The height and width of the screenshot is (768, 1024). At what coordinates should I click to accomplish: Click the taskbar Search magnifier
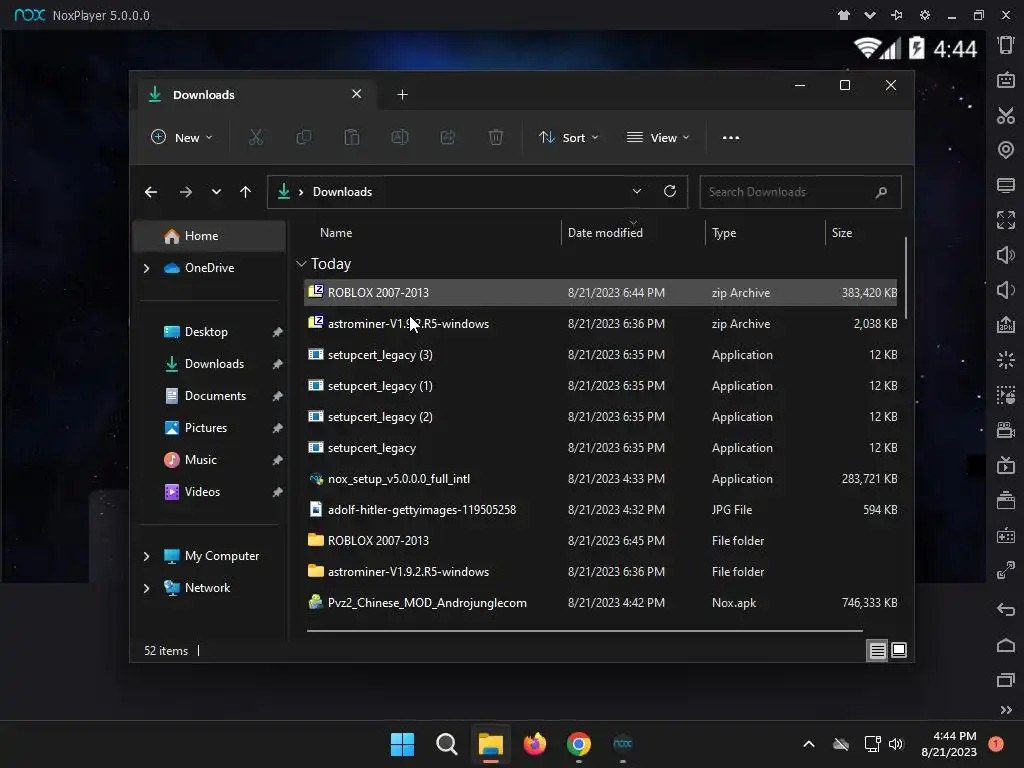(x=447, y=744)
